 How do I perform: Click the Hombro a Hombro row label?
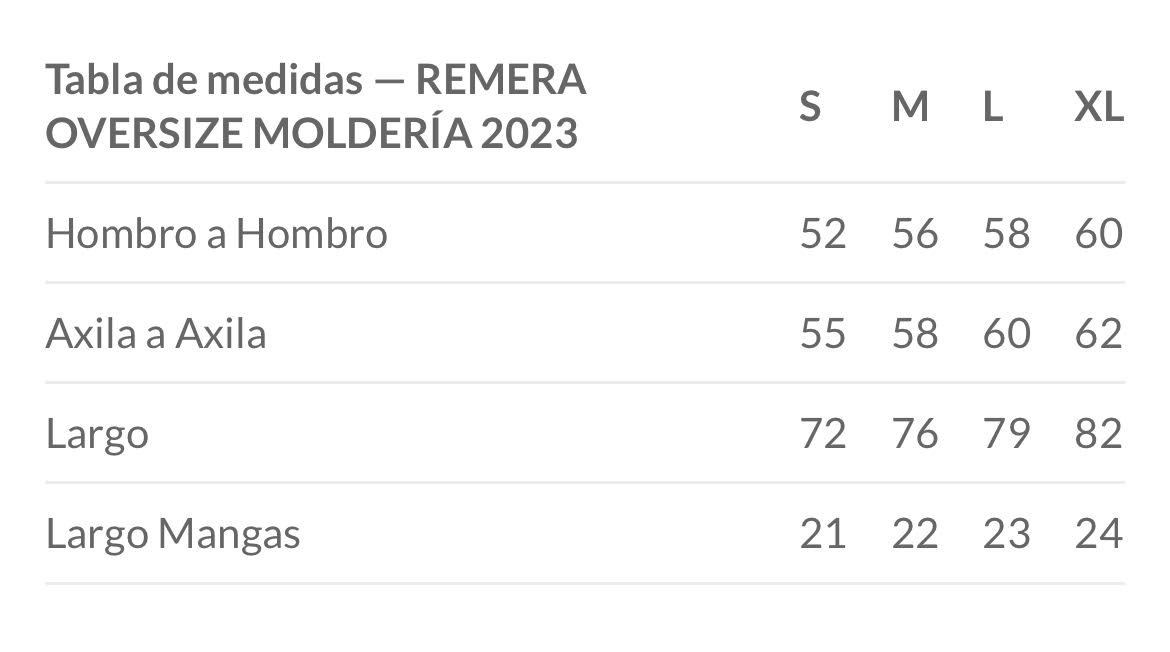click(x=216, y=233)
